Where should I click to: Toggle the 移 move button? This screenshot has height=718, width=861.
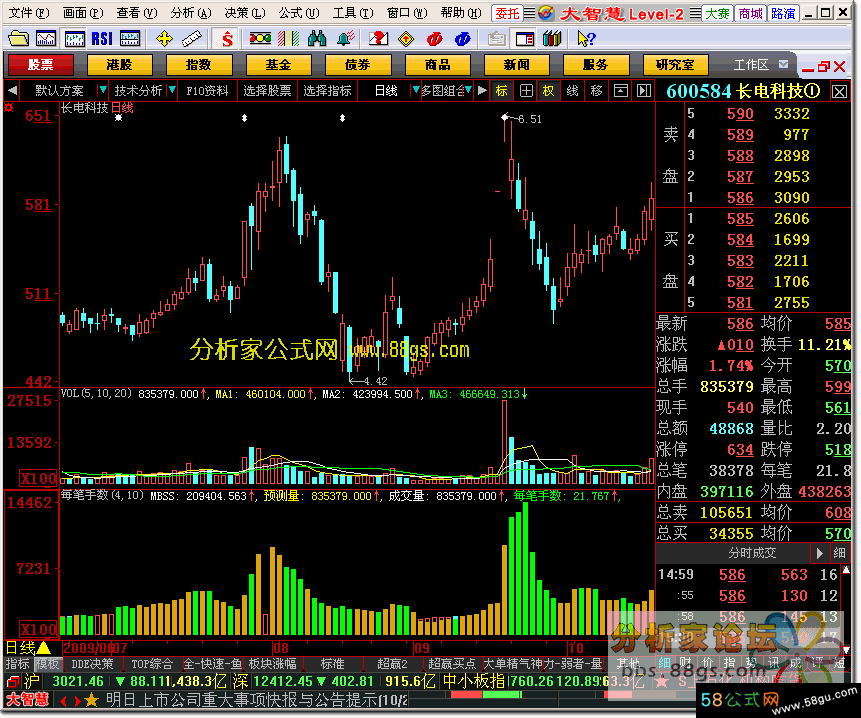click(x=596, y=91)
